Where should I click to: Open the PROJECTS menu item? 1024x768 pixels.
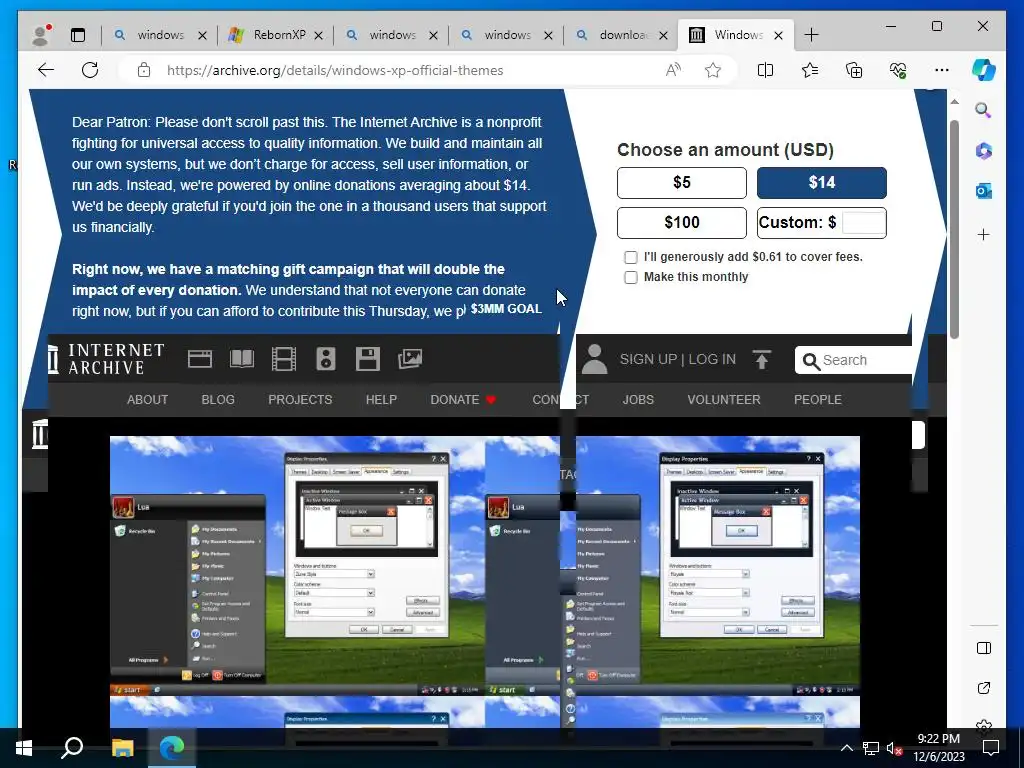tap(300, 400)
